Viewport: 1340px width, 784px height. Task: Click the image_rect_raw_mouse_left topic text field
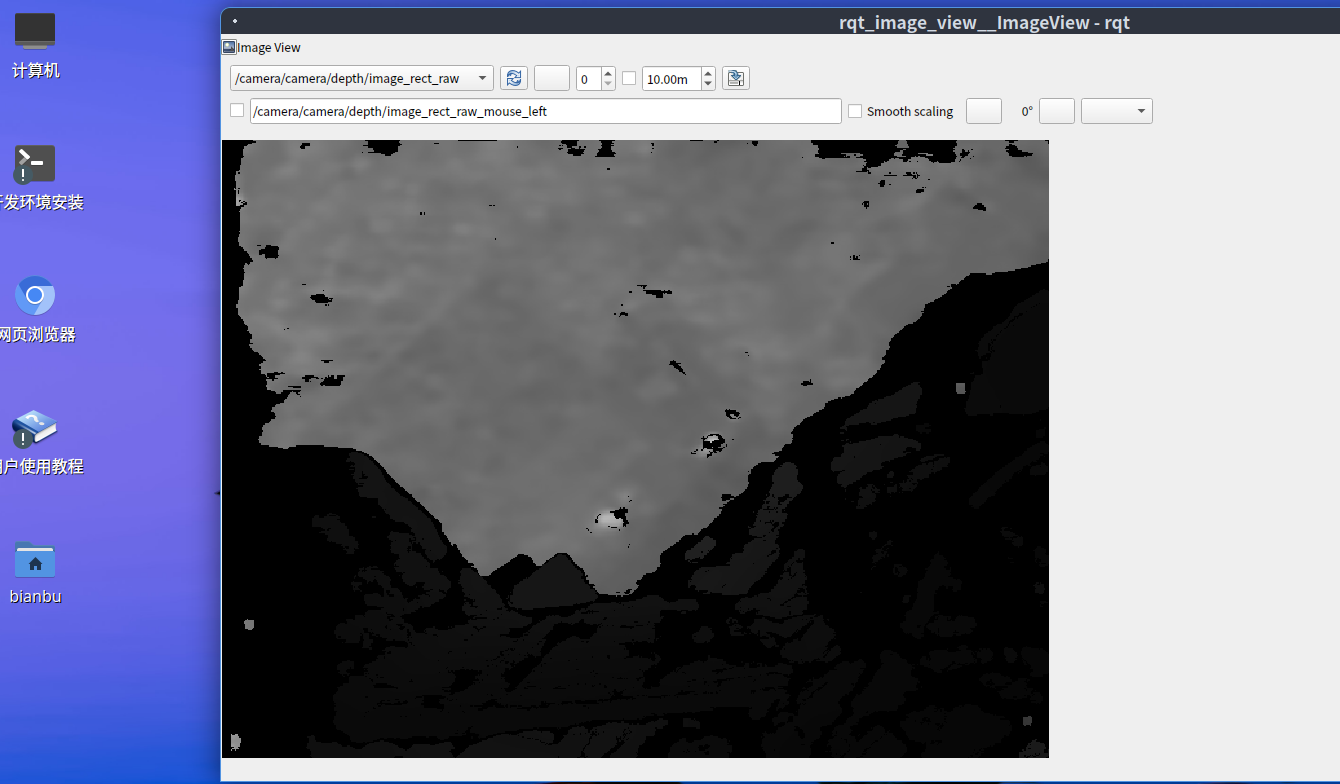point(545,111)
